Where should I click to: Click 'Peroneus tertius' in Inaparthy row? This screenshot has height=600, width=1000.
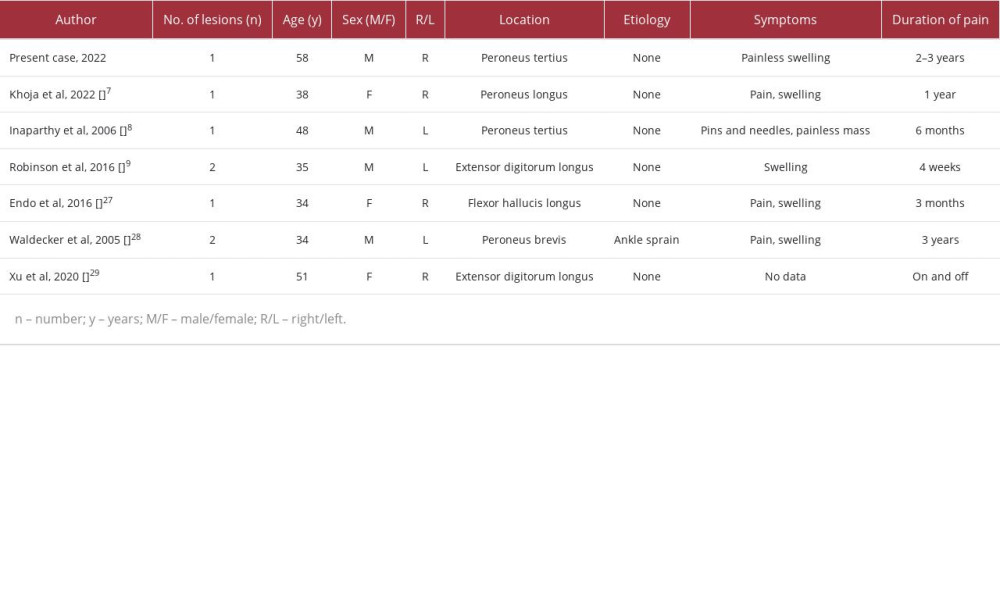pyautogui.click(x=524, y=131)
